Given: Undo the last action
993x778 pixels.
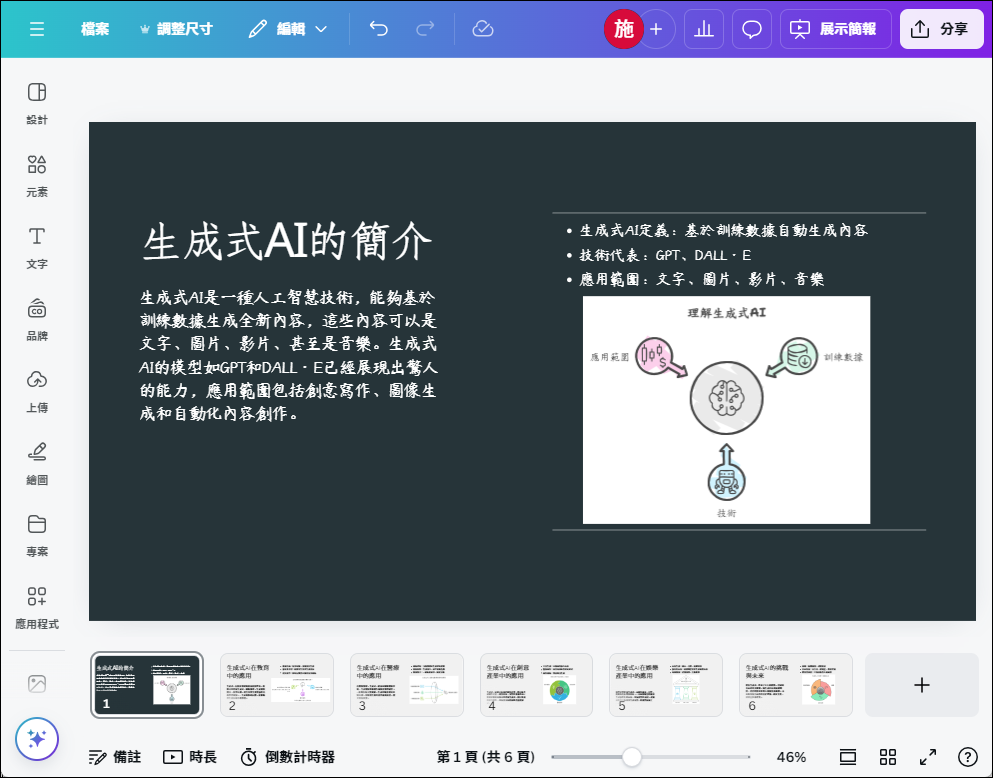Looking at the screenshot, I should (x=379, y=29).
